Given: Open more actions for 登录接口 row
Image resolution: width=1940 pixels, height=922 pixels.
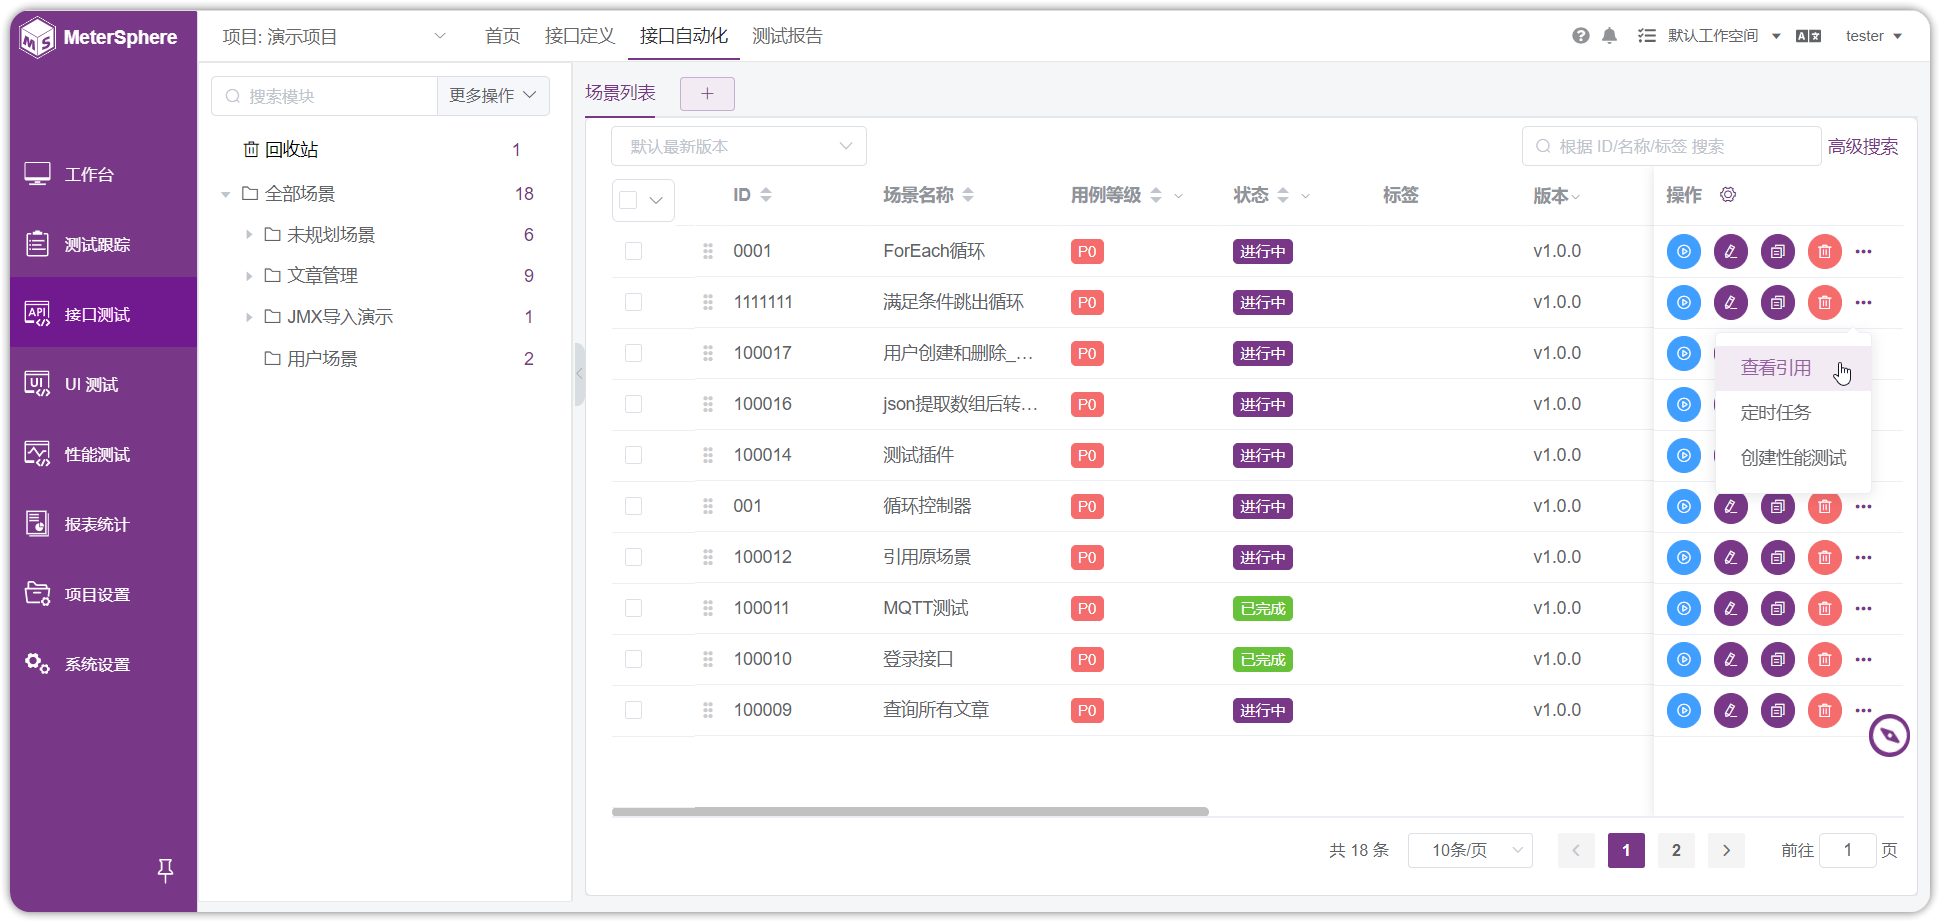Looking at the screenshot, I should tap(1863, 659).
